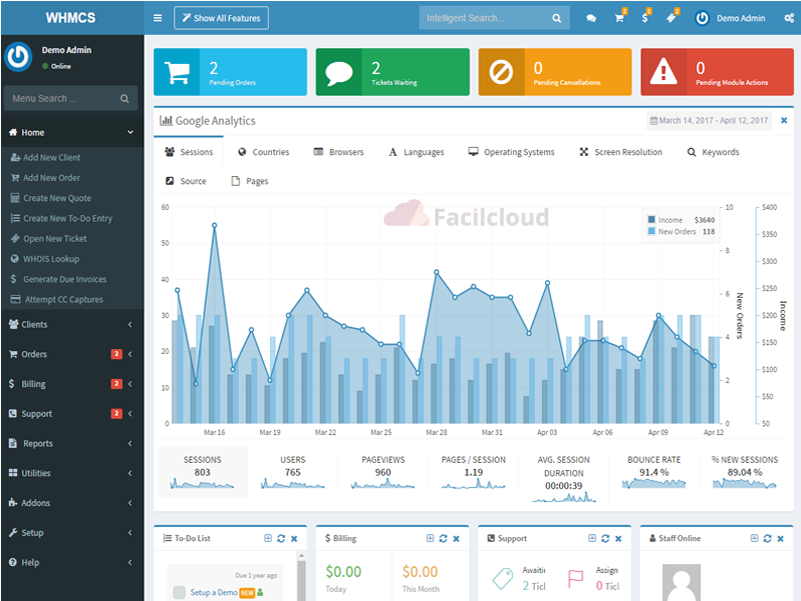This screenshot has height=601, width=801.
Task: Click the Pending Module Actions warning icon
Action: click(664, 72)
